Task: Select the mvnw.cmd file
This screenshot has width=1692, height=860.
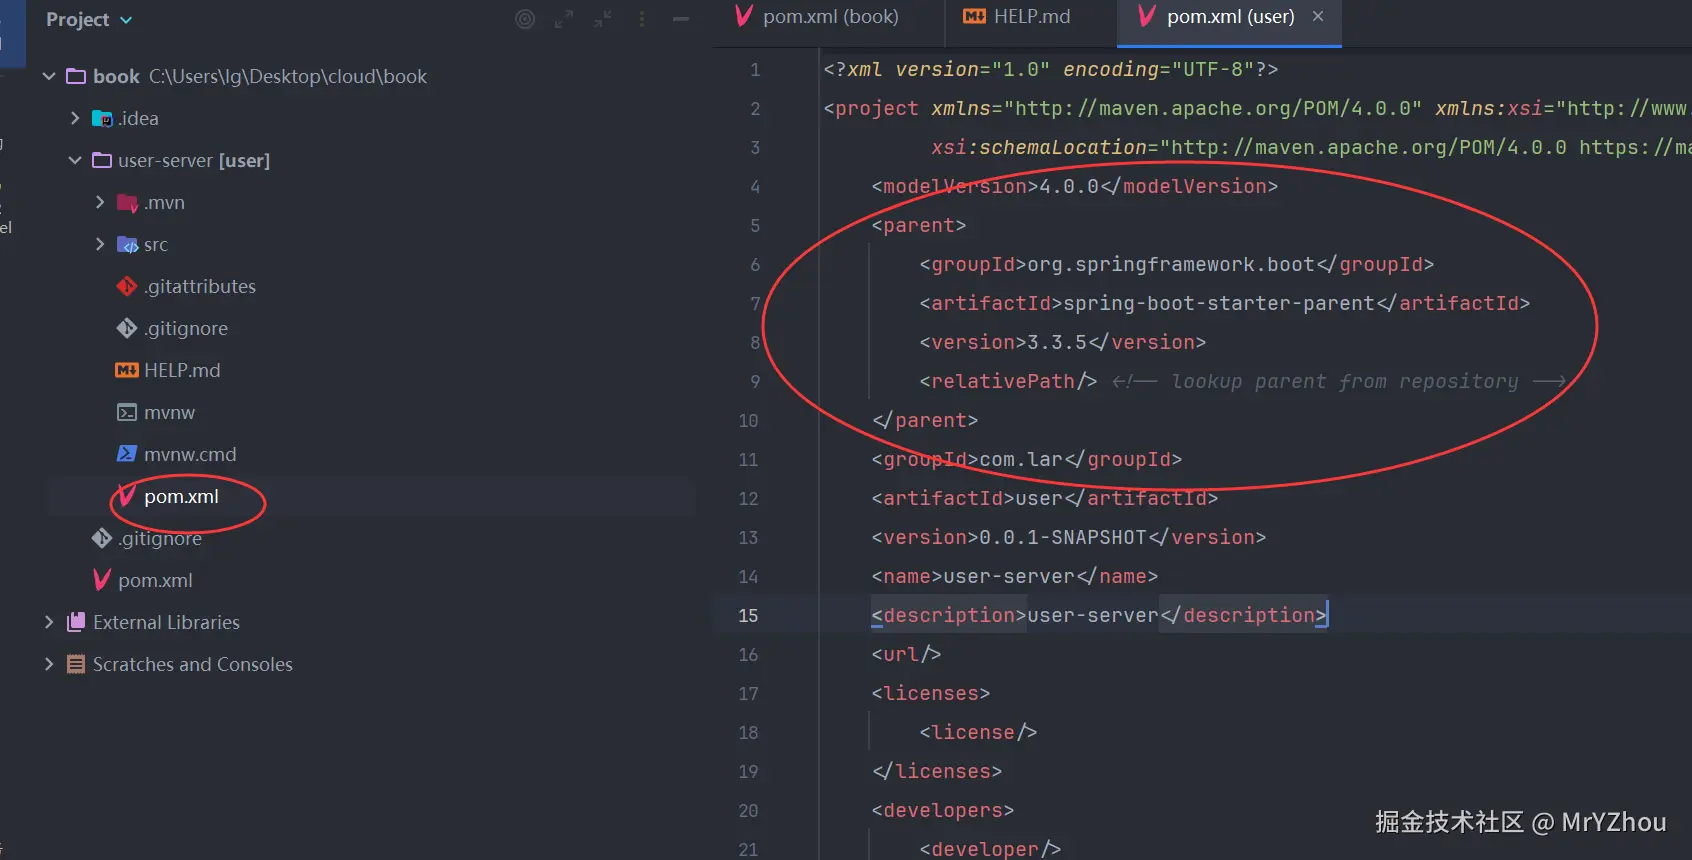Action: point(190,454)
